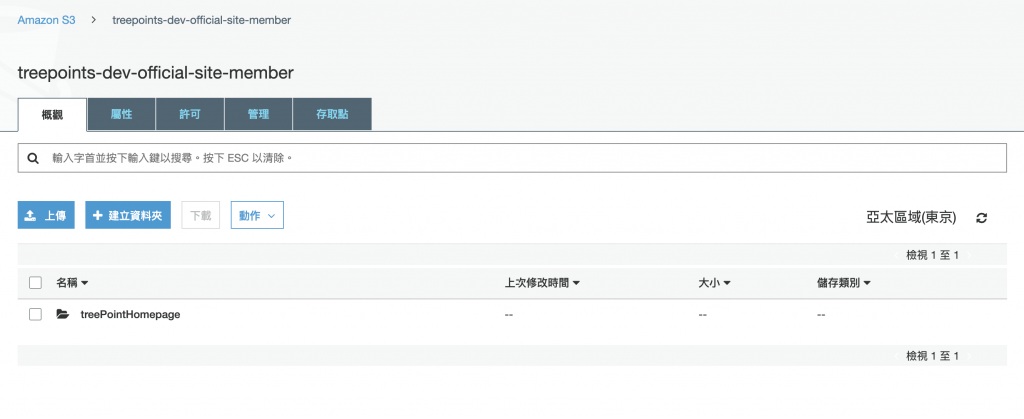Focus the prefix search input field

coord(512,159)
